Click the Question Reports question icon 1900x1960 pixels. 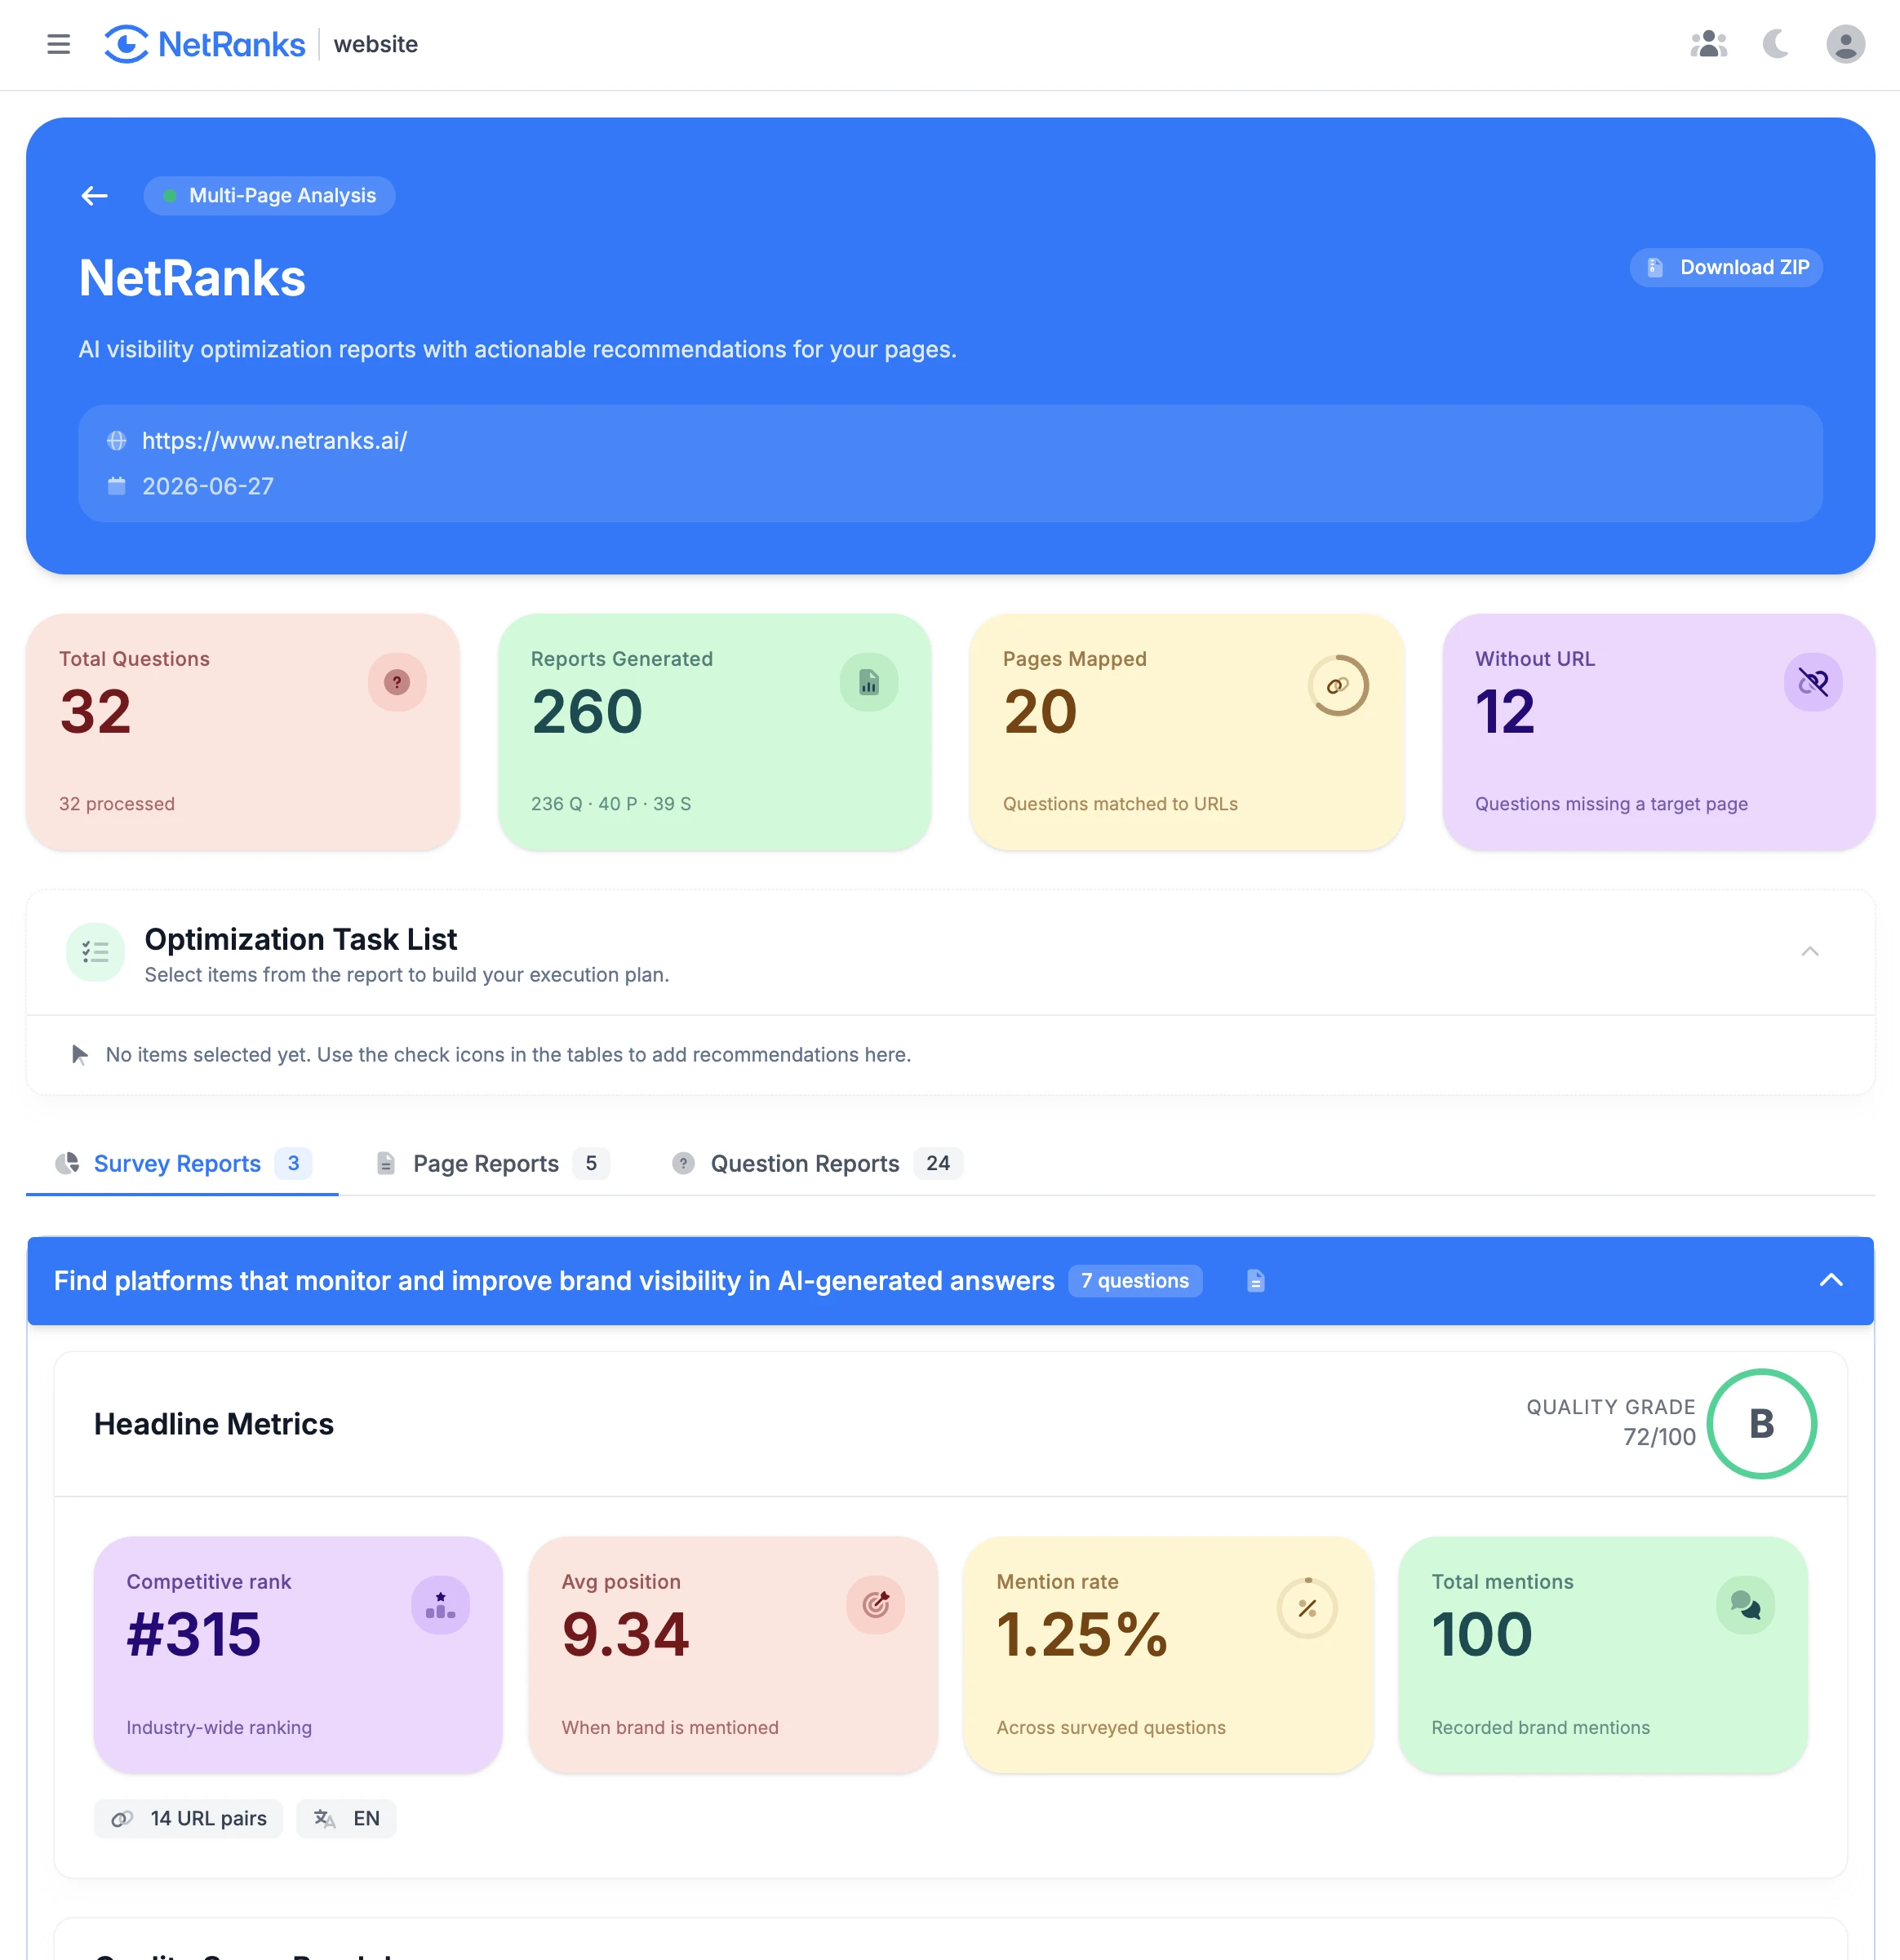(x=683, y=1163)
